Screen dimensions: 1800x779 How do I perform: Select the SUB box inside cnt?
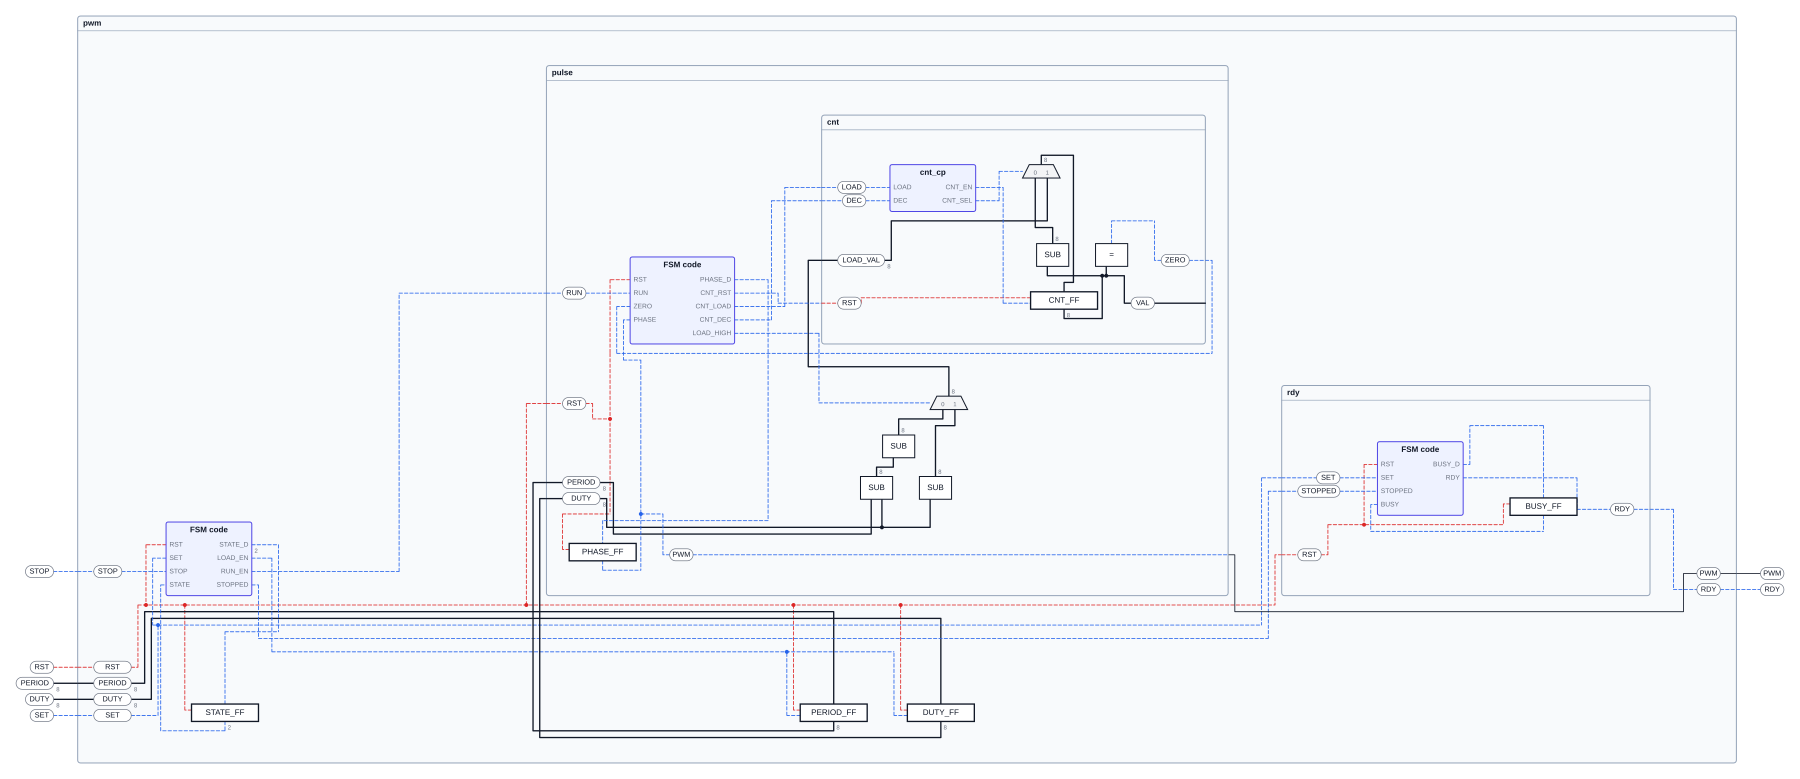point(1053,255)
